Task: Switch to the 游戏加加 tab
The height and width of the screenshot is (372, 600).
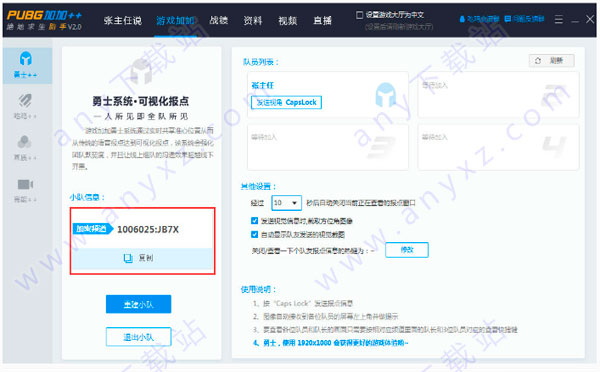Action: [x=176, y=21]
